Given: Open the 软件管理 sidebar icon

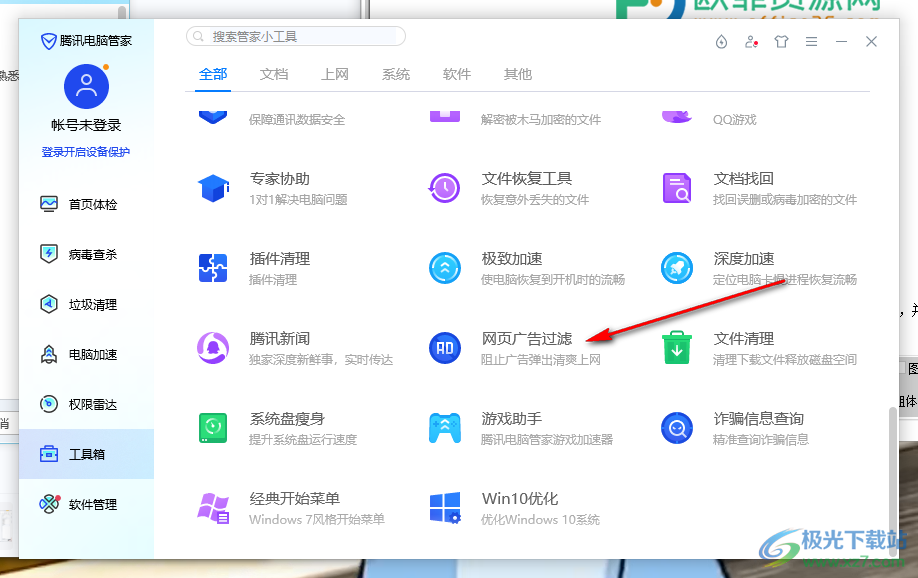Looking at the screenshot, I should 49,504.
